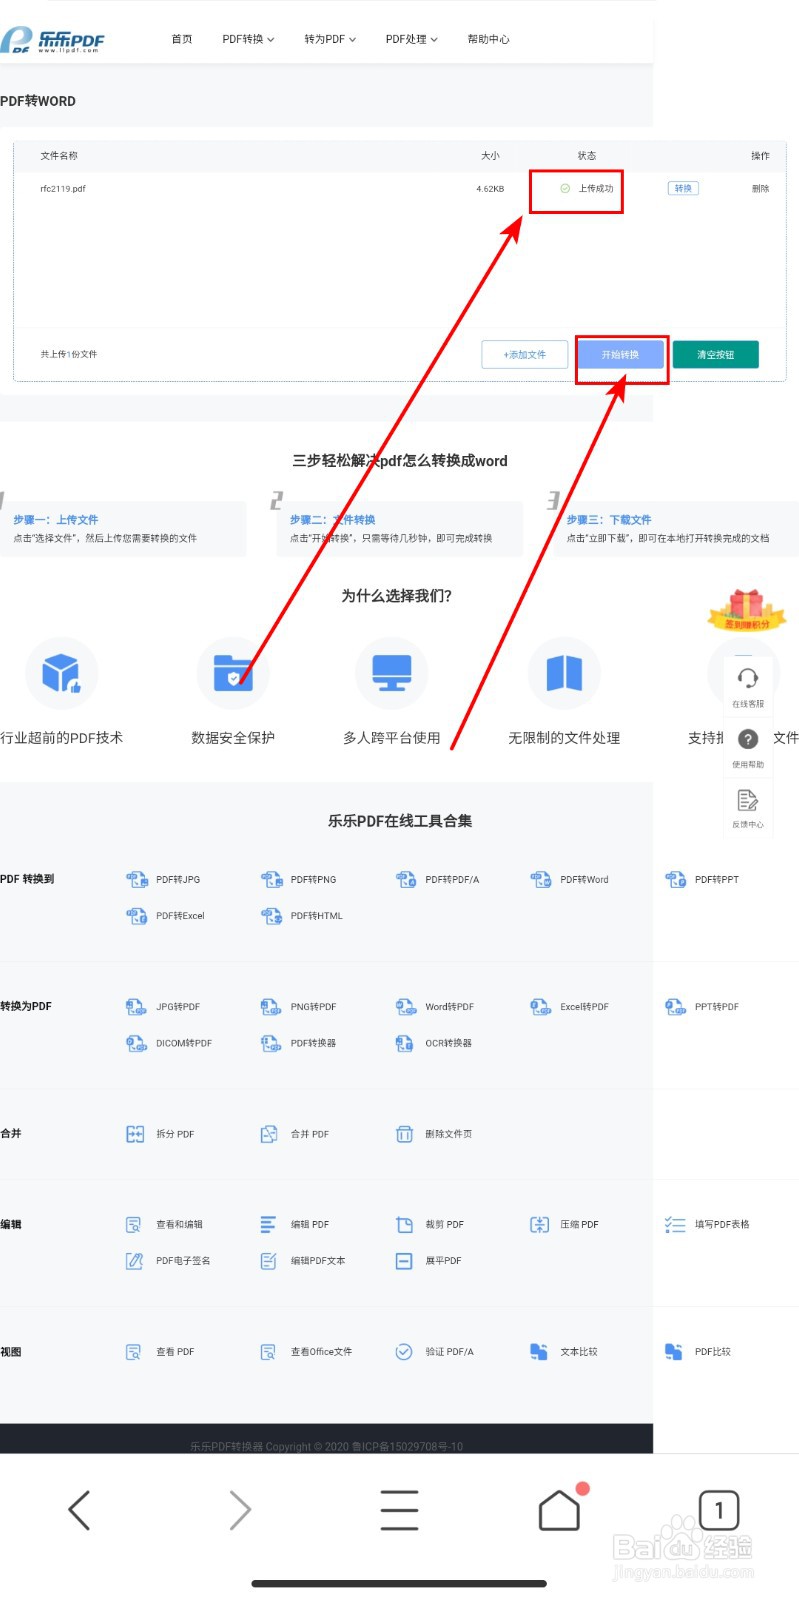The width and height of the screenshot is (799, 1600).
Task: Click the 上传成功 status text
Action: pos(596,188)
